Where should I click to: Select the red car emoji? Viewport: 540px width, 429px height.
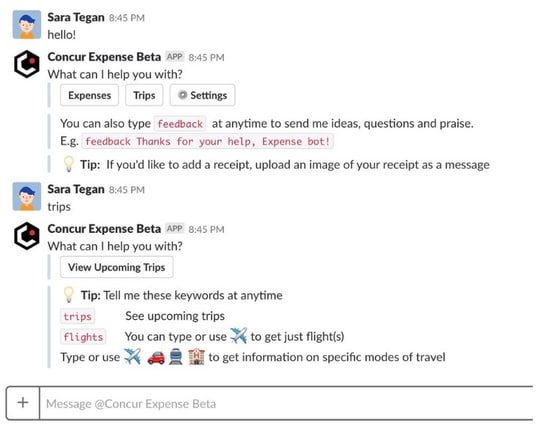click(x=156, y=357)
